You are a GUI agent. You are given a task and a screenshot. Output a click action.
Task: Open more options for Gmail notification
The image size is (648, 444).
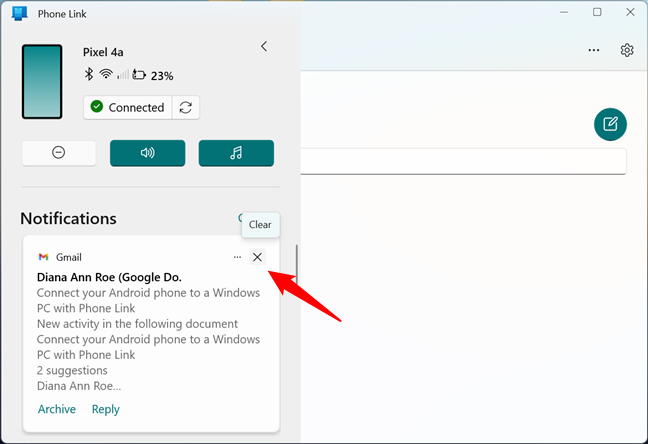237,257
